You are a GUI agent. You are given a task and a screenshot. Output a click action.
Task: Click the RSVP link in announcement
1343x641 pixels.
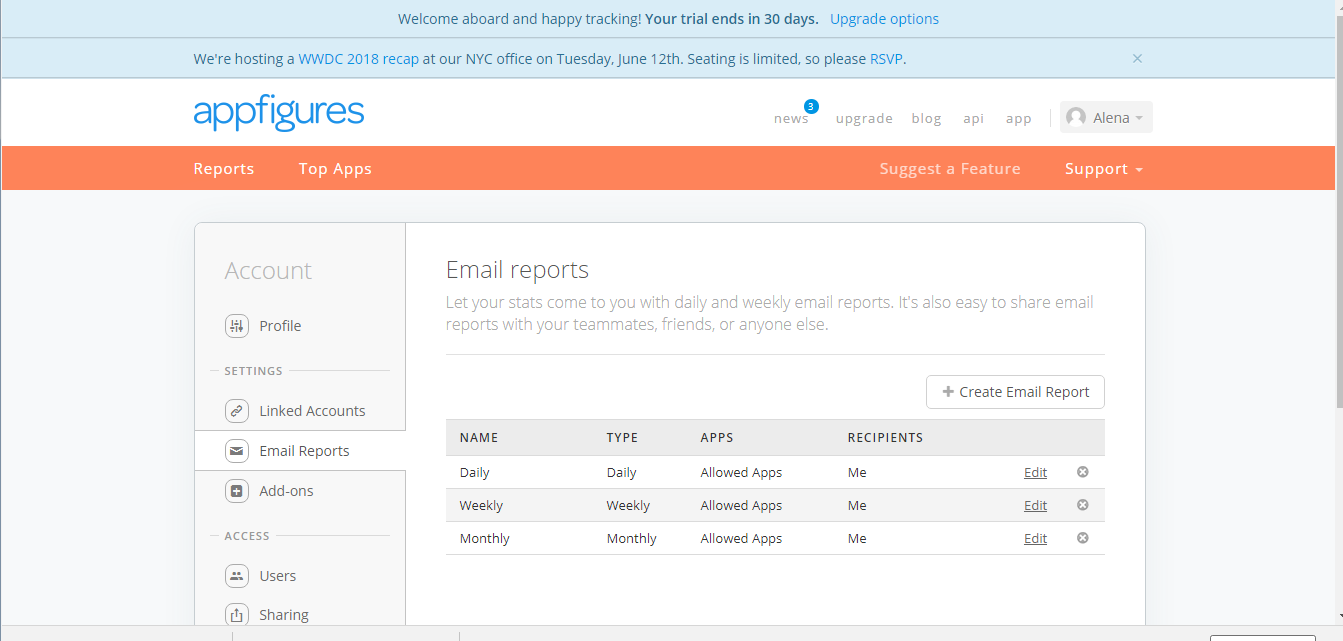[x=886, y=59]
